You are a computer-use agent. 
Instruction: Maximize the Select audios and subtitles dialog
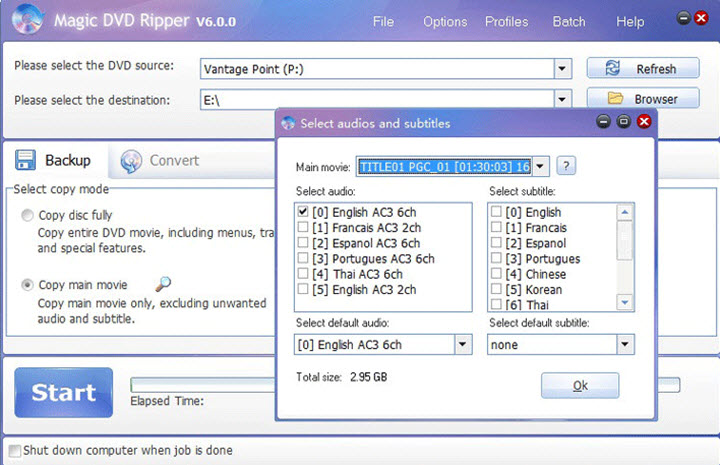[624, 122]
